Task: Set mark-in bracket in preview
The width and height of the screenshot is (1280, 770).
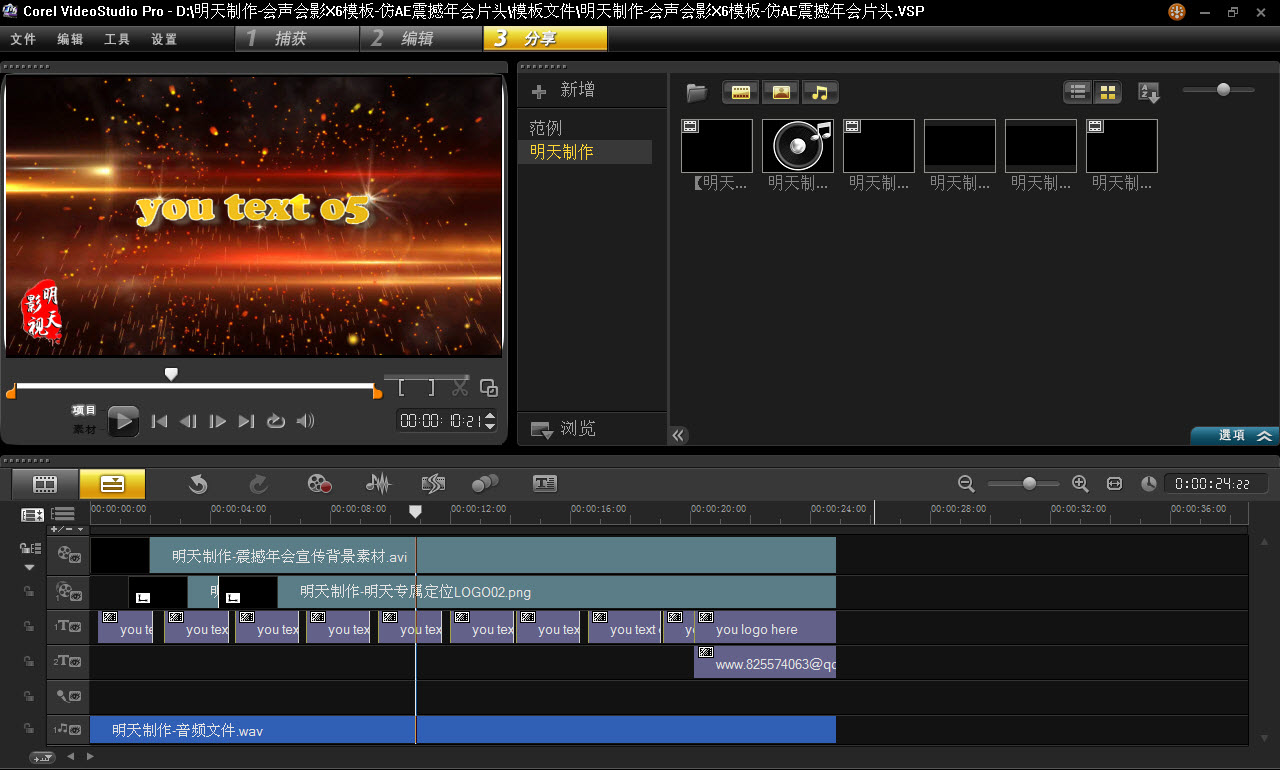Action: click(403, 388)
